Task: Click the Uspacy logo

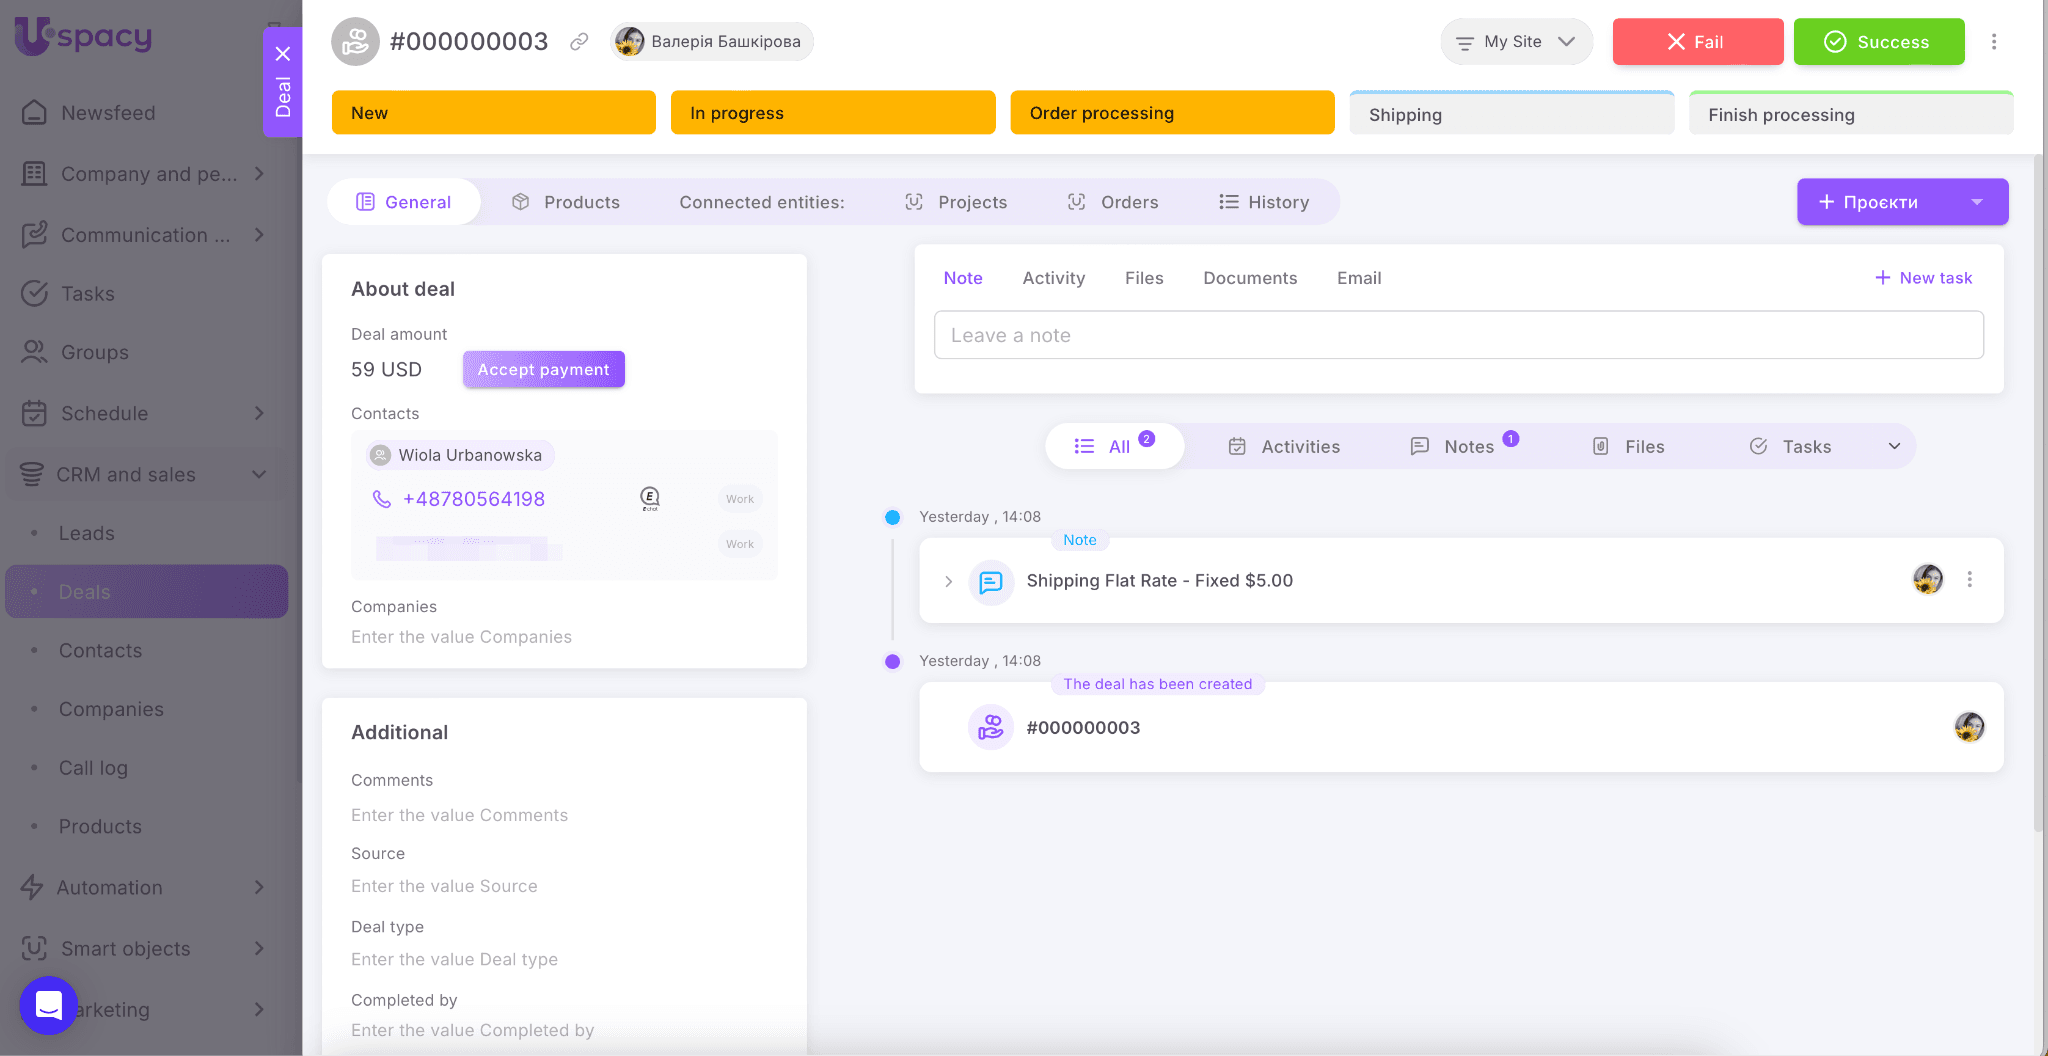Action: click(84, 37)
